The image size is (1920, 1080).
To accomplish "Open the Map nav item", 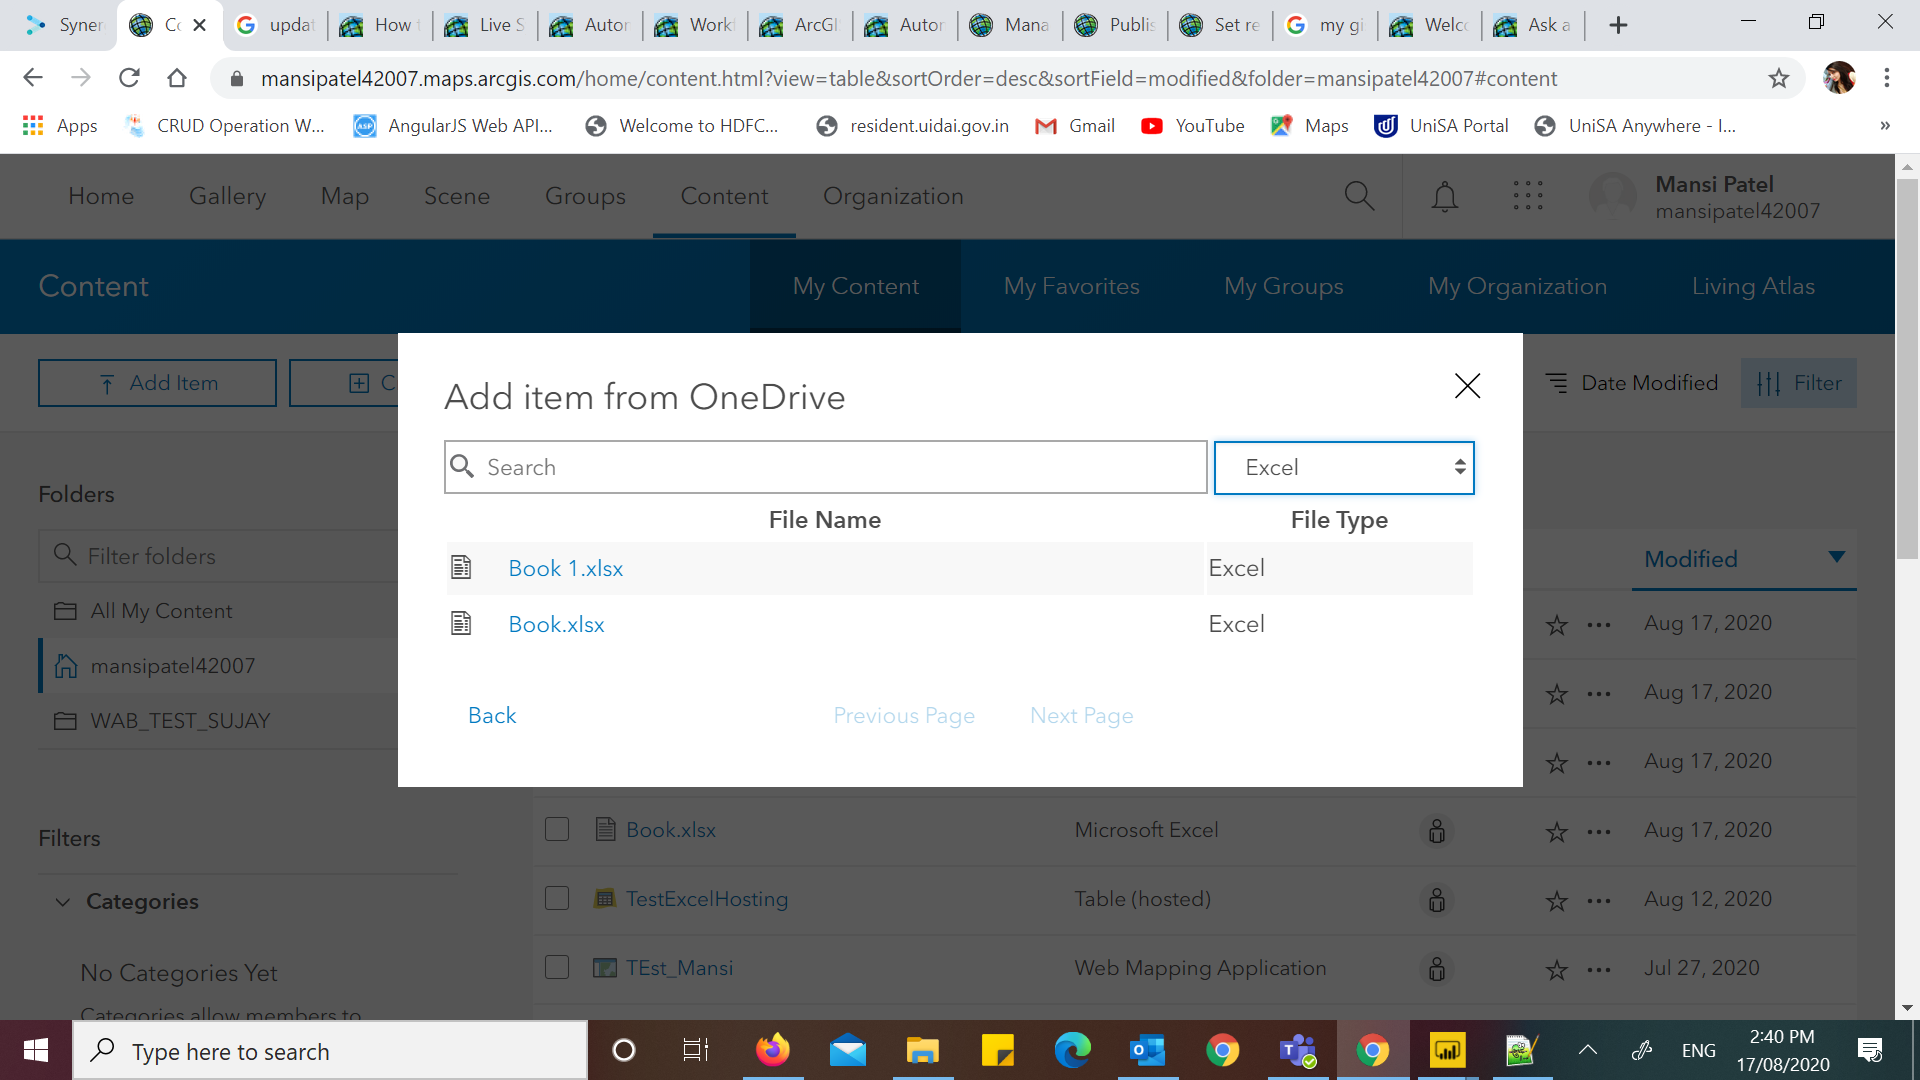I will coord(345,196).
